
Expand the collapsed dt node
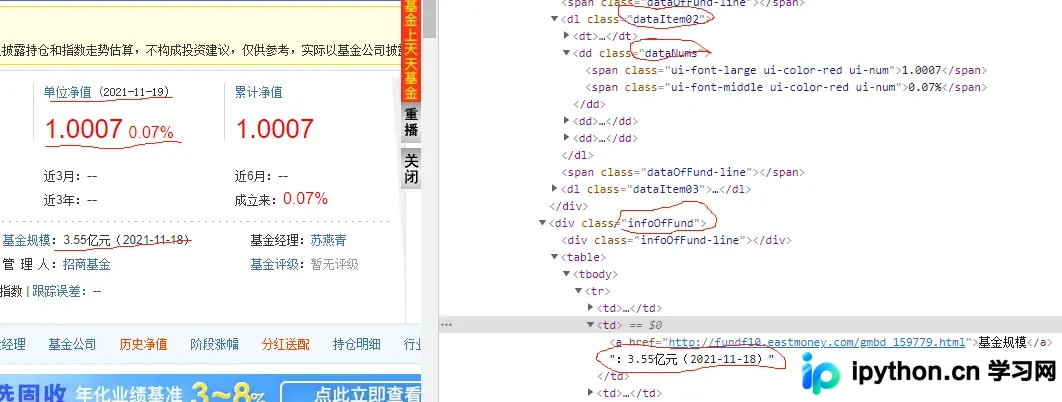coord(567,36)
